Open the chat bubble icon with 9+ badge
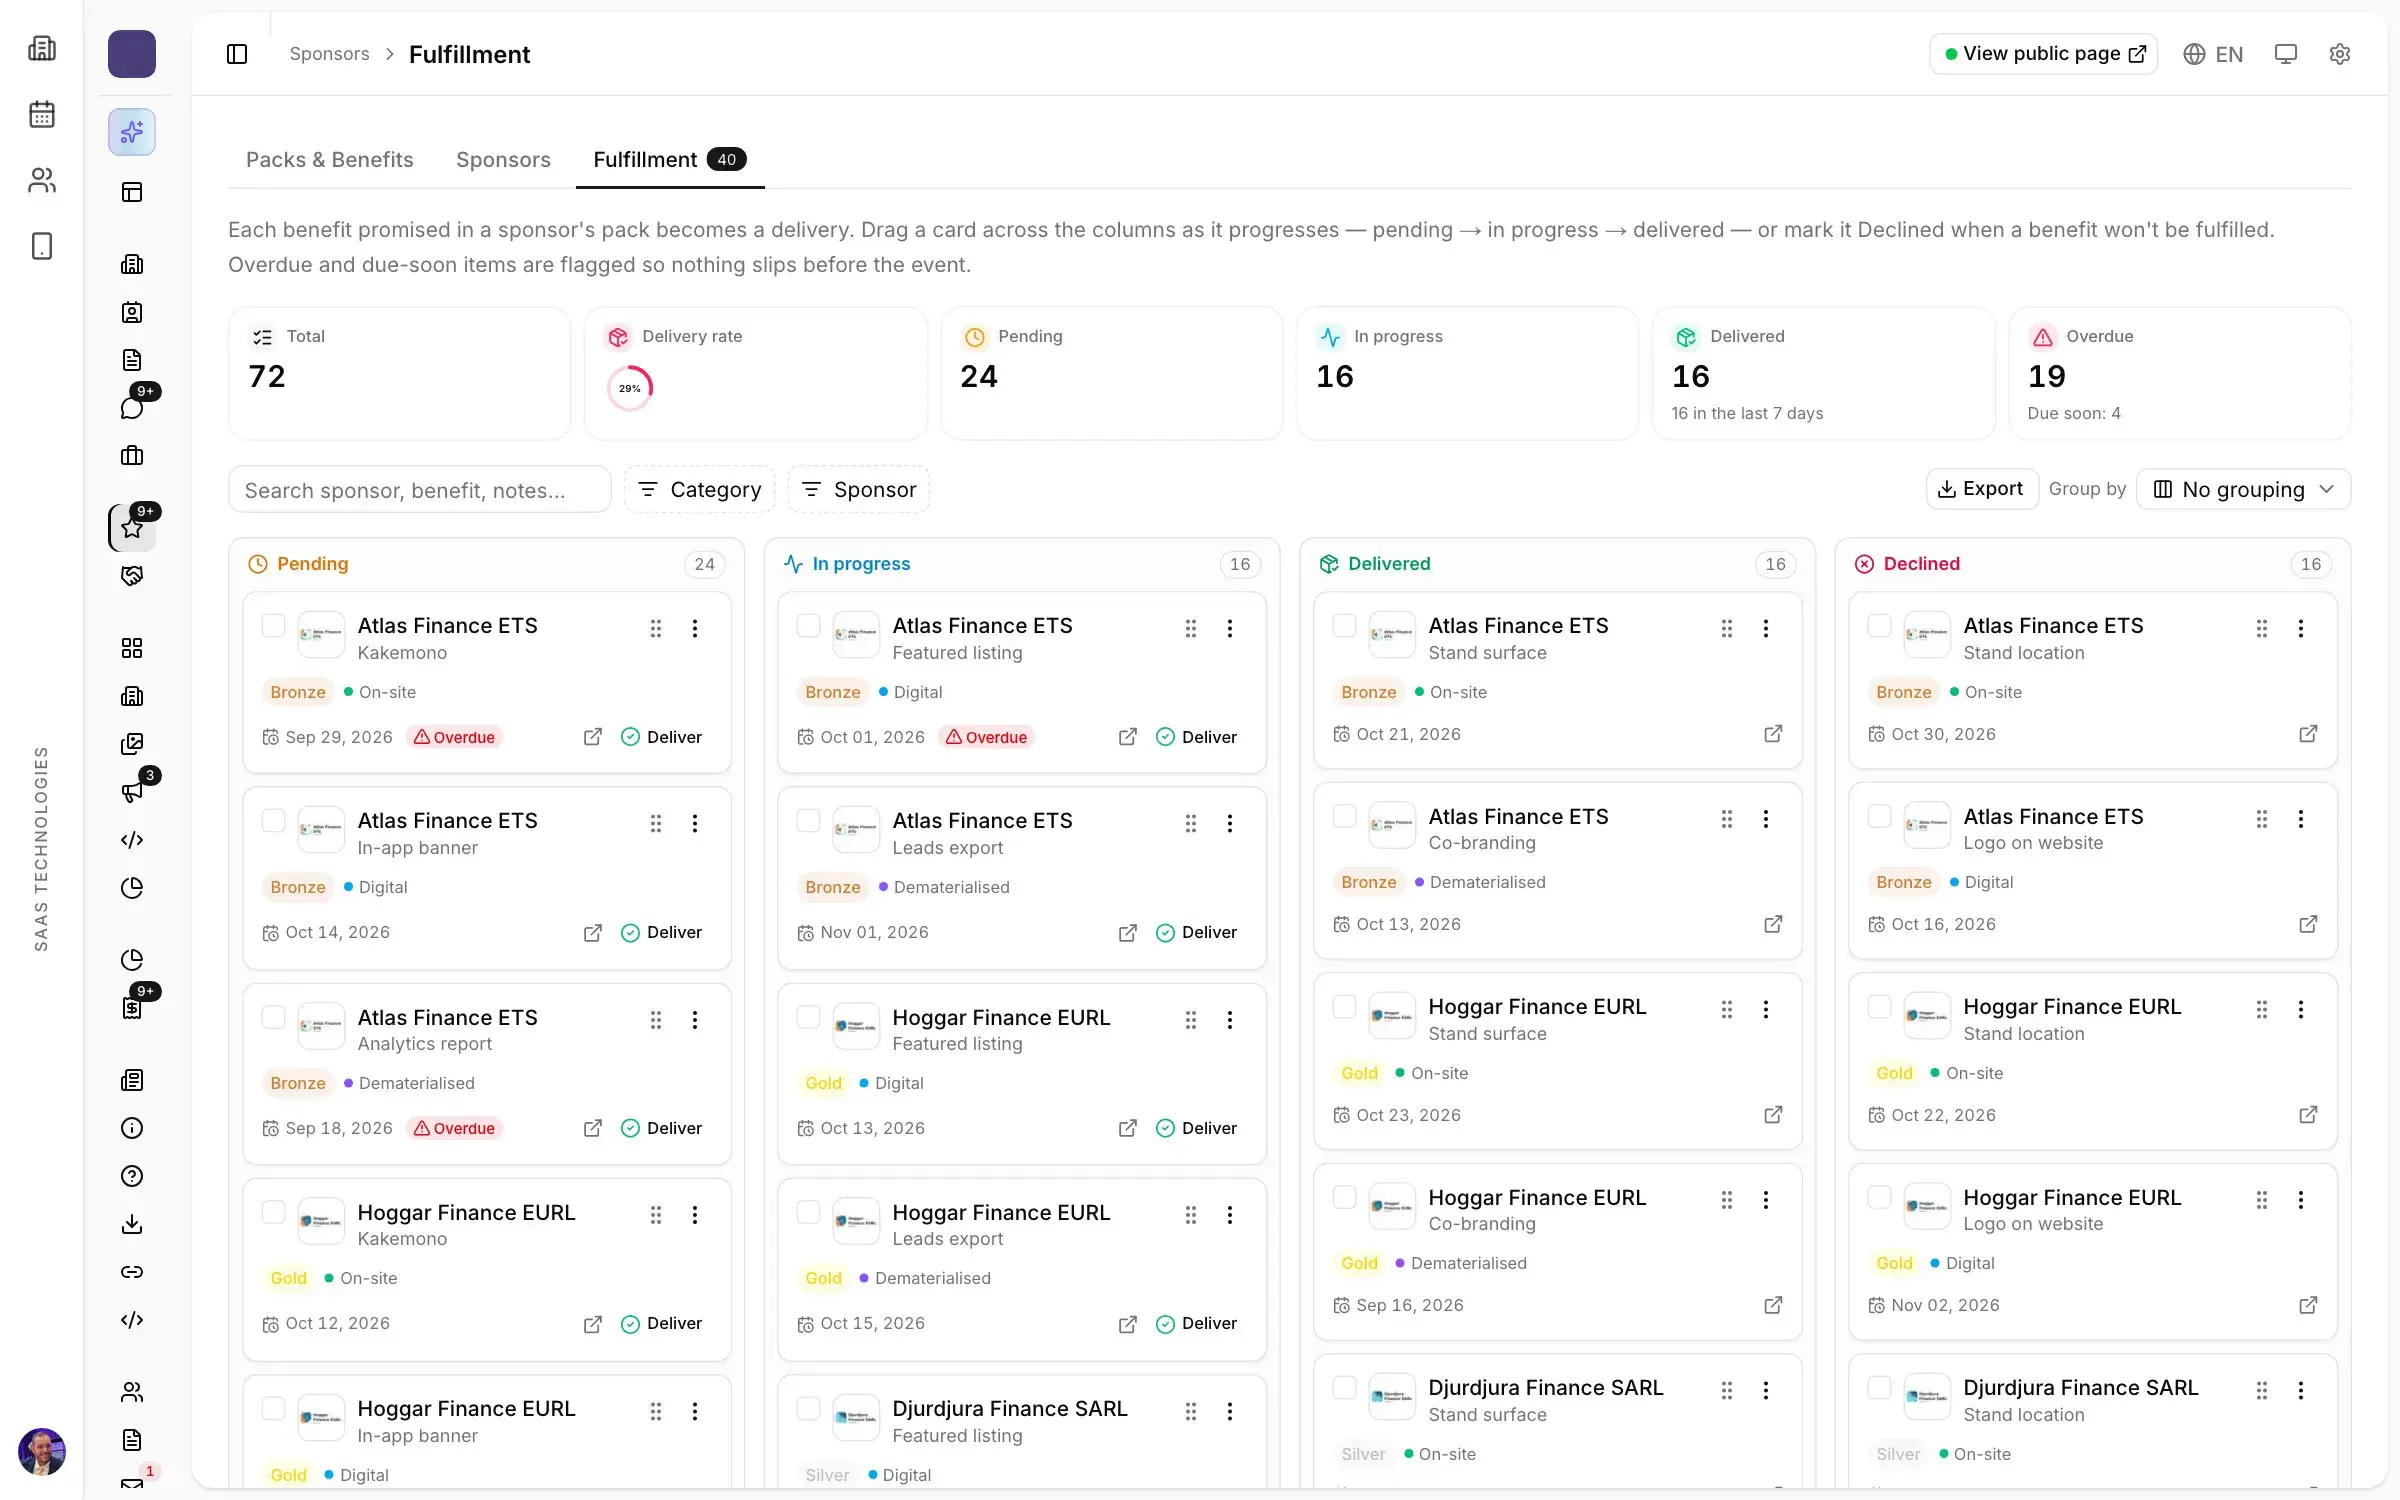 132,408
